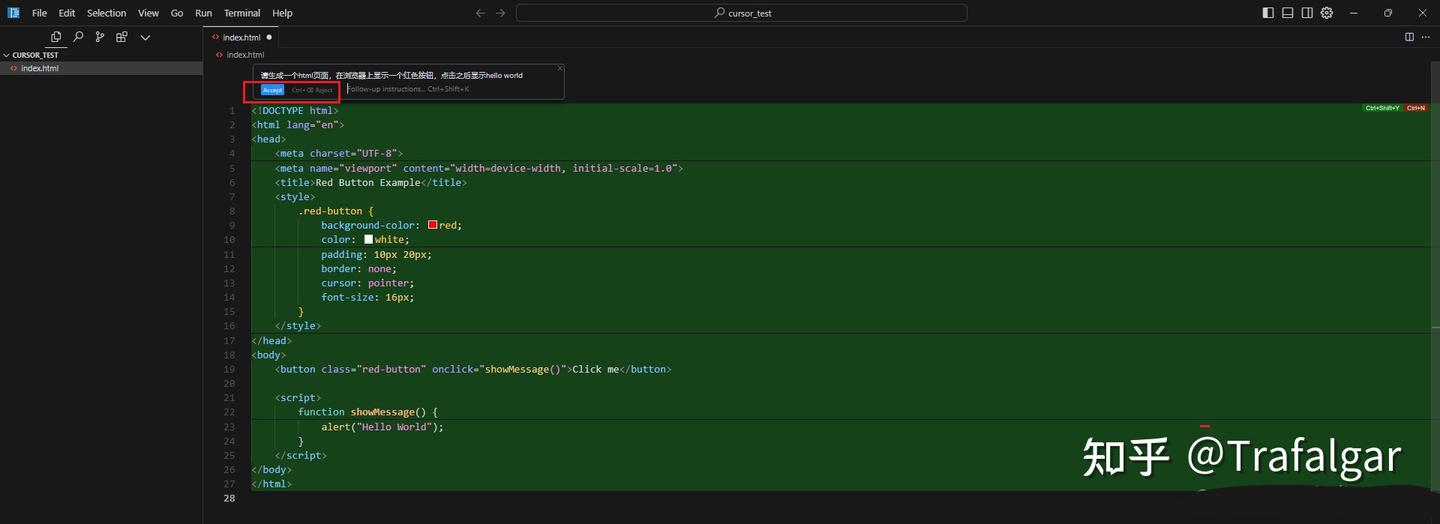Open editor More Actions ellipsis menu

[1426, 37]
